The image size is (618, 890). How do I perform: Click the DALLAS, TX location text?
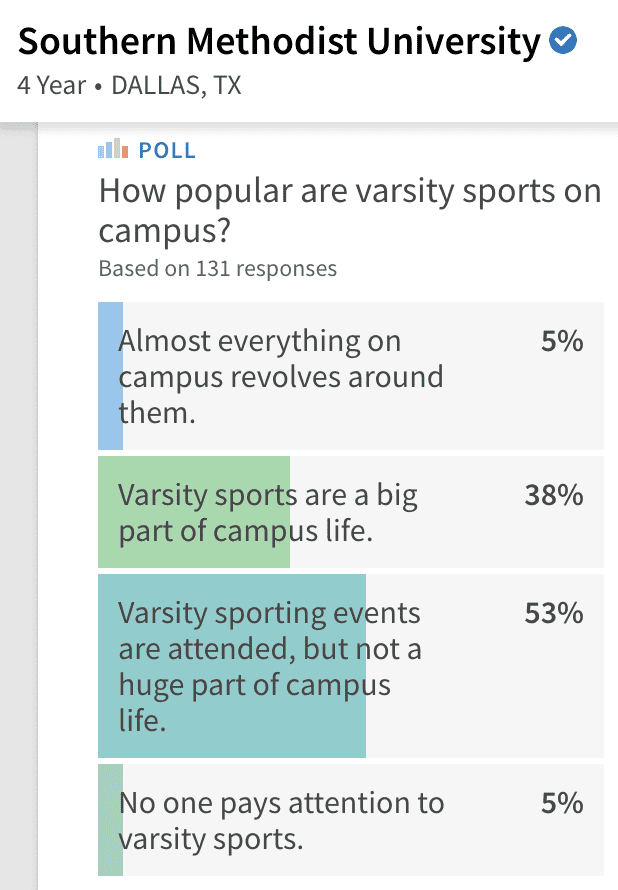point(176,86)
